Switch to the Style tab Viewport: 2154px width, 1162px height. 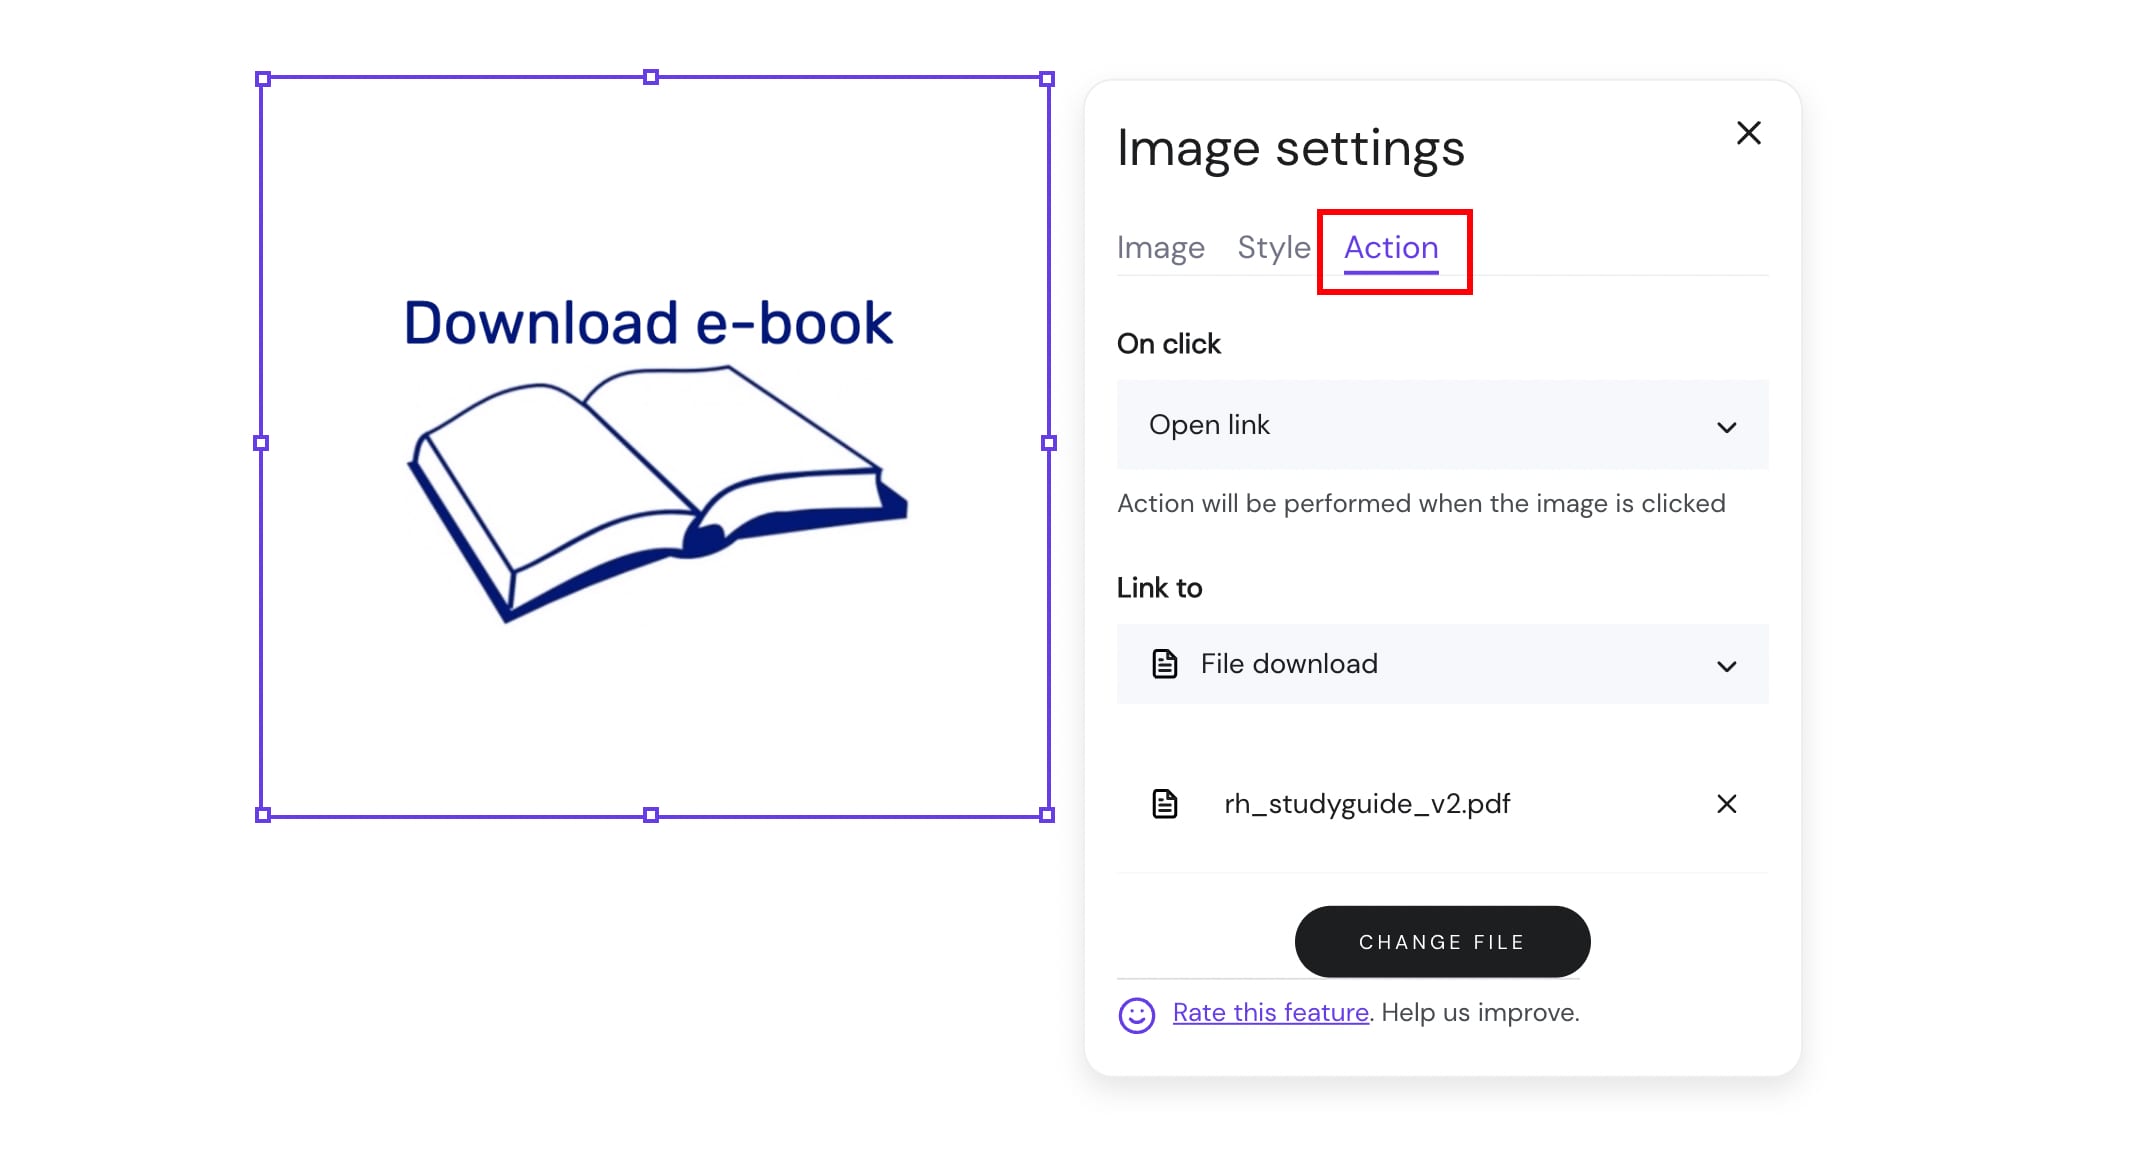[1273, 247]
